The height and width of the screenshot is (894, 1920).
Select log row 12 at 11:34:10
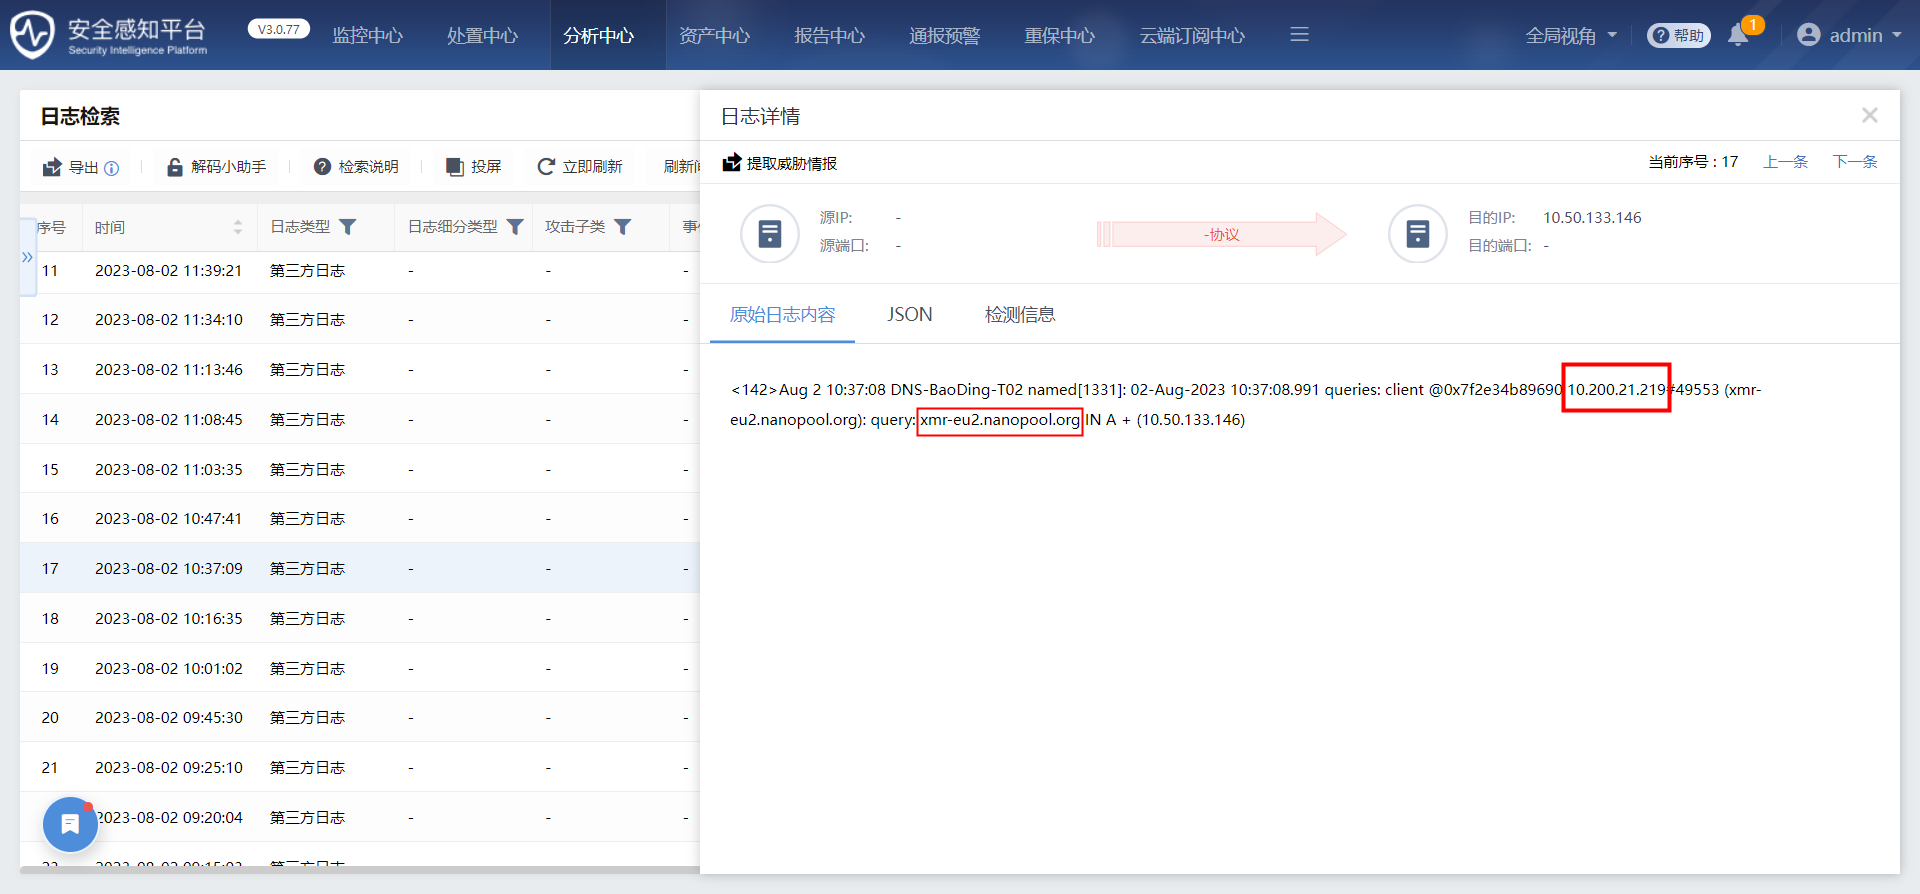(x=360, y=319)
